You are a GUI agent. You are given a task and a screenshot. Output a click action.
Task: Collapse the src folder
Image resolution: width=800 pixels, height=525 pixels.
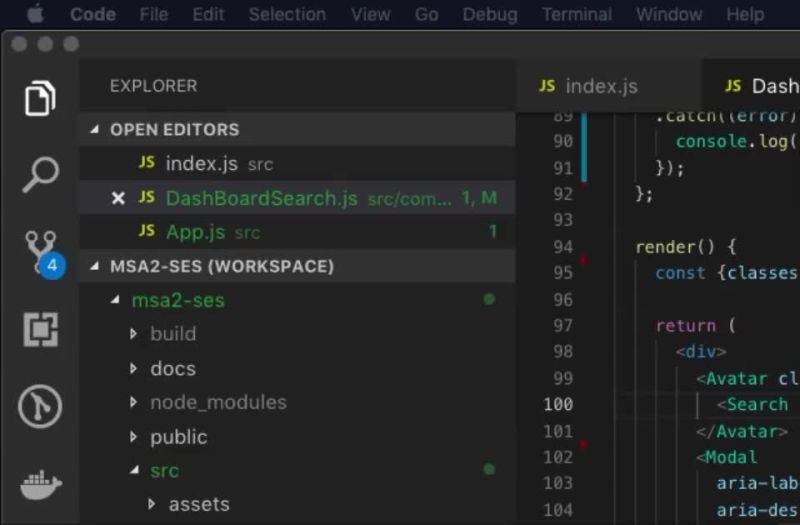click(x=135, y=470)
